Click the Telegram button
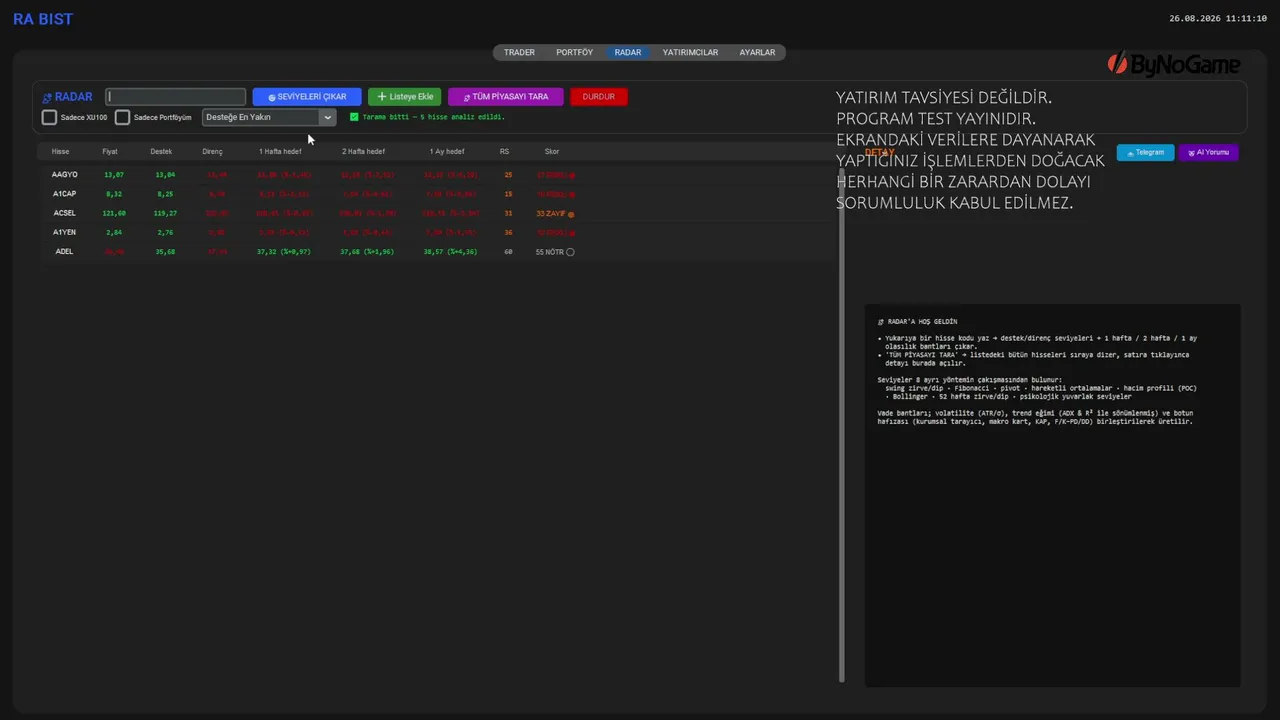 (1145, 153)
